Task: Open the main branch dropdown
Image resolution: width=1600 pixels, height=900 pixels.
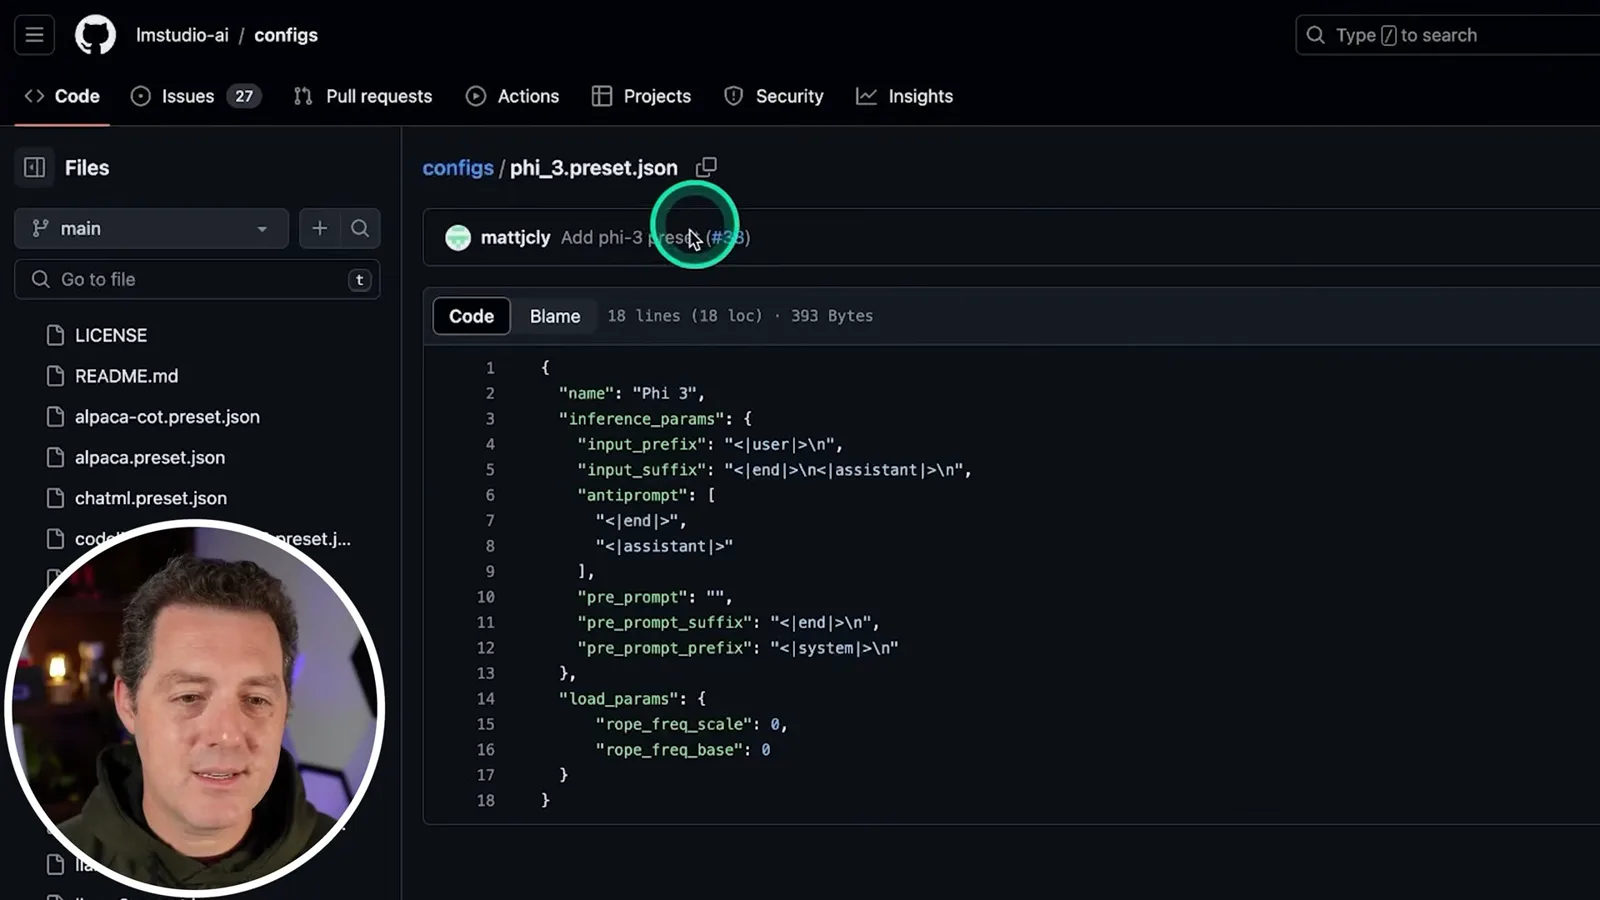Action: 151,228
